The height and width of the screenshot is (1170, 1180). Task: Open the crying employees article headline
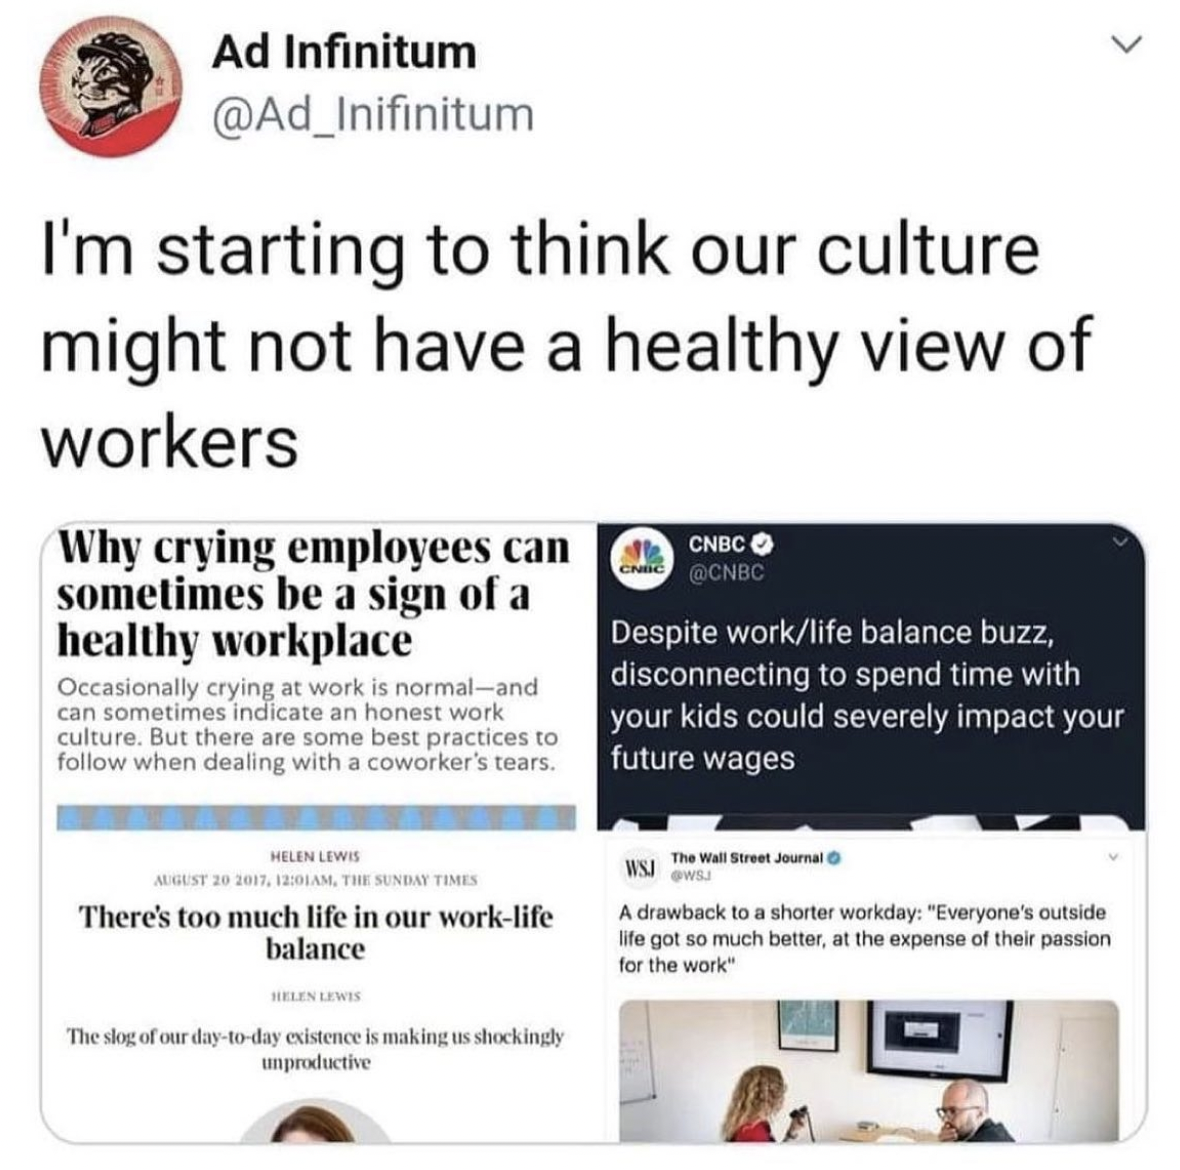pos(314,594)
